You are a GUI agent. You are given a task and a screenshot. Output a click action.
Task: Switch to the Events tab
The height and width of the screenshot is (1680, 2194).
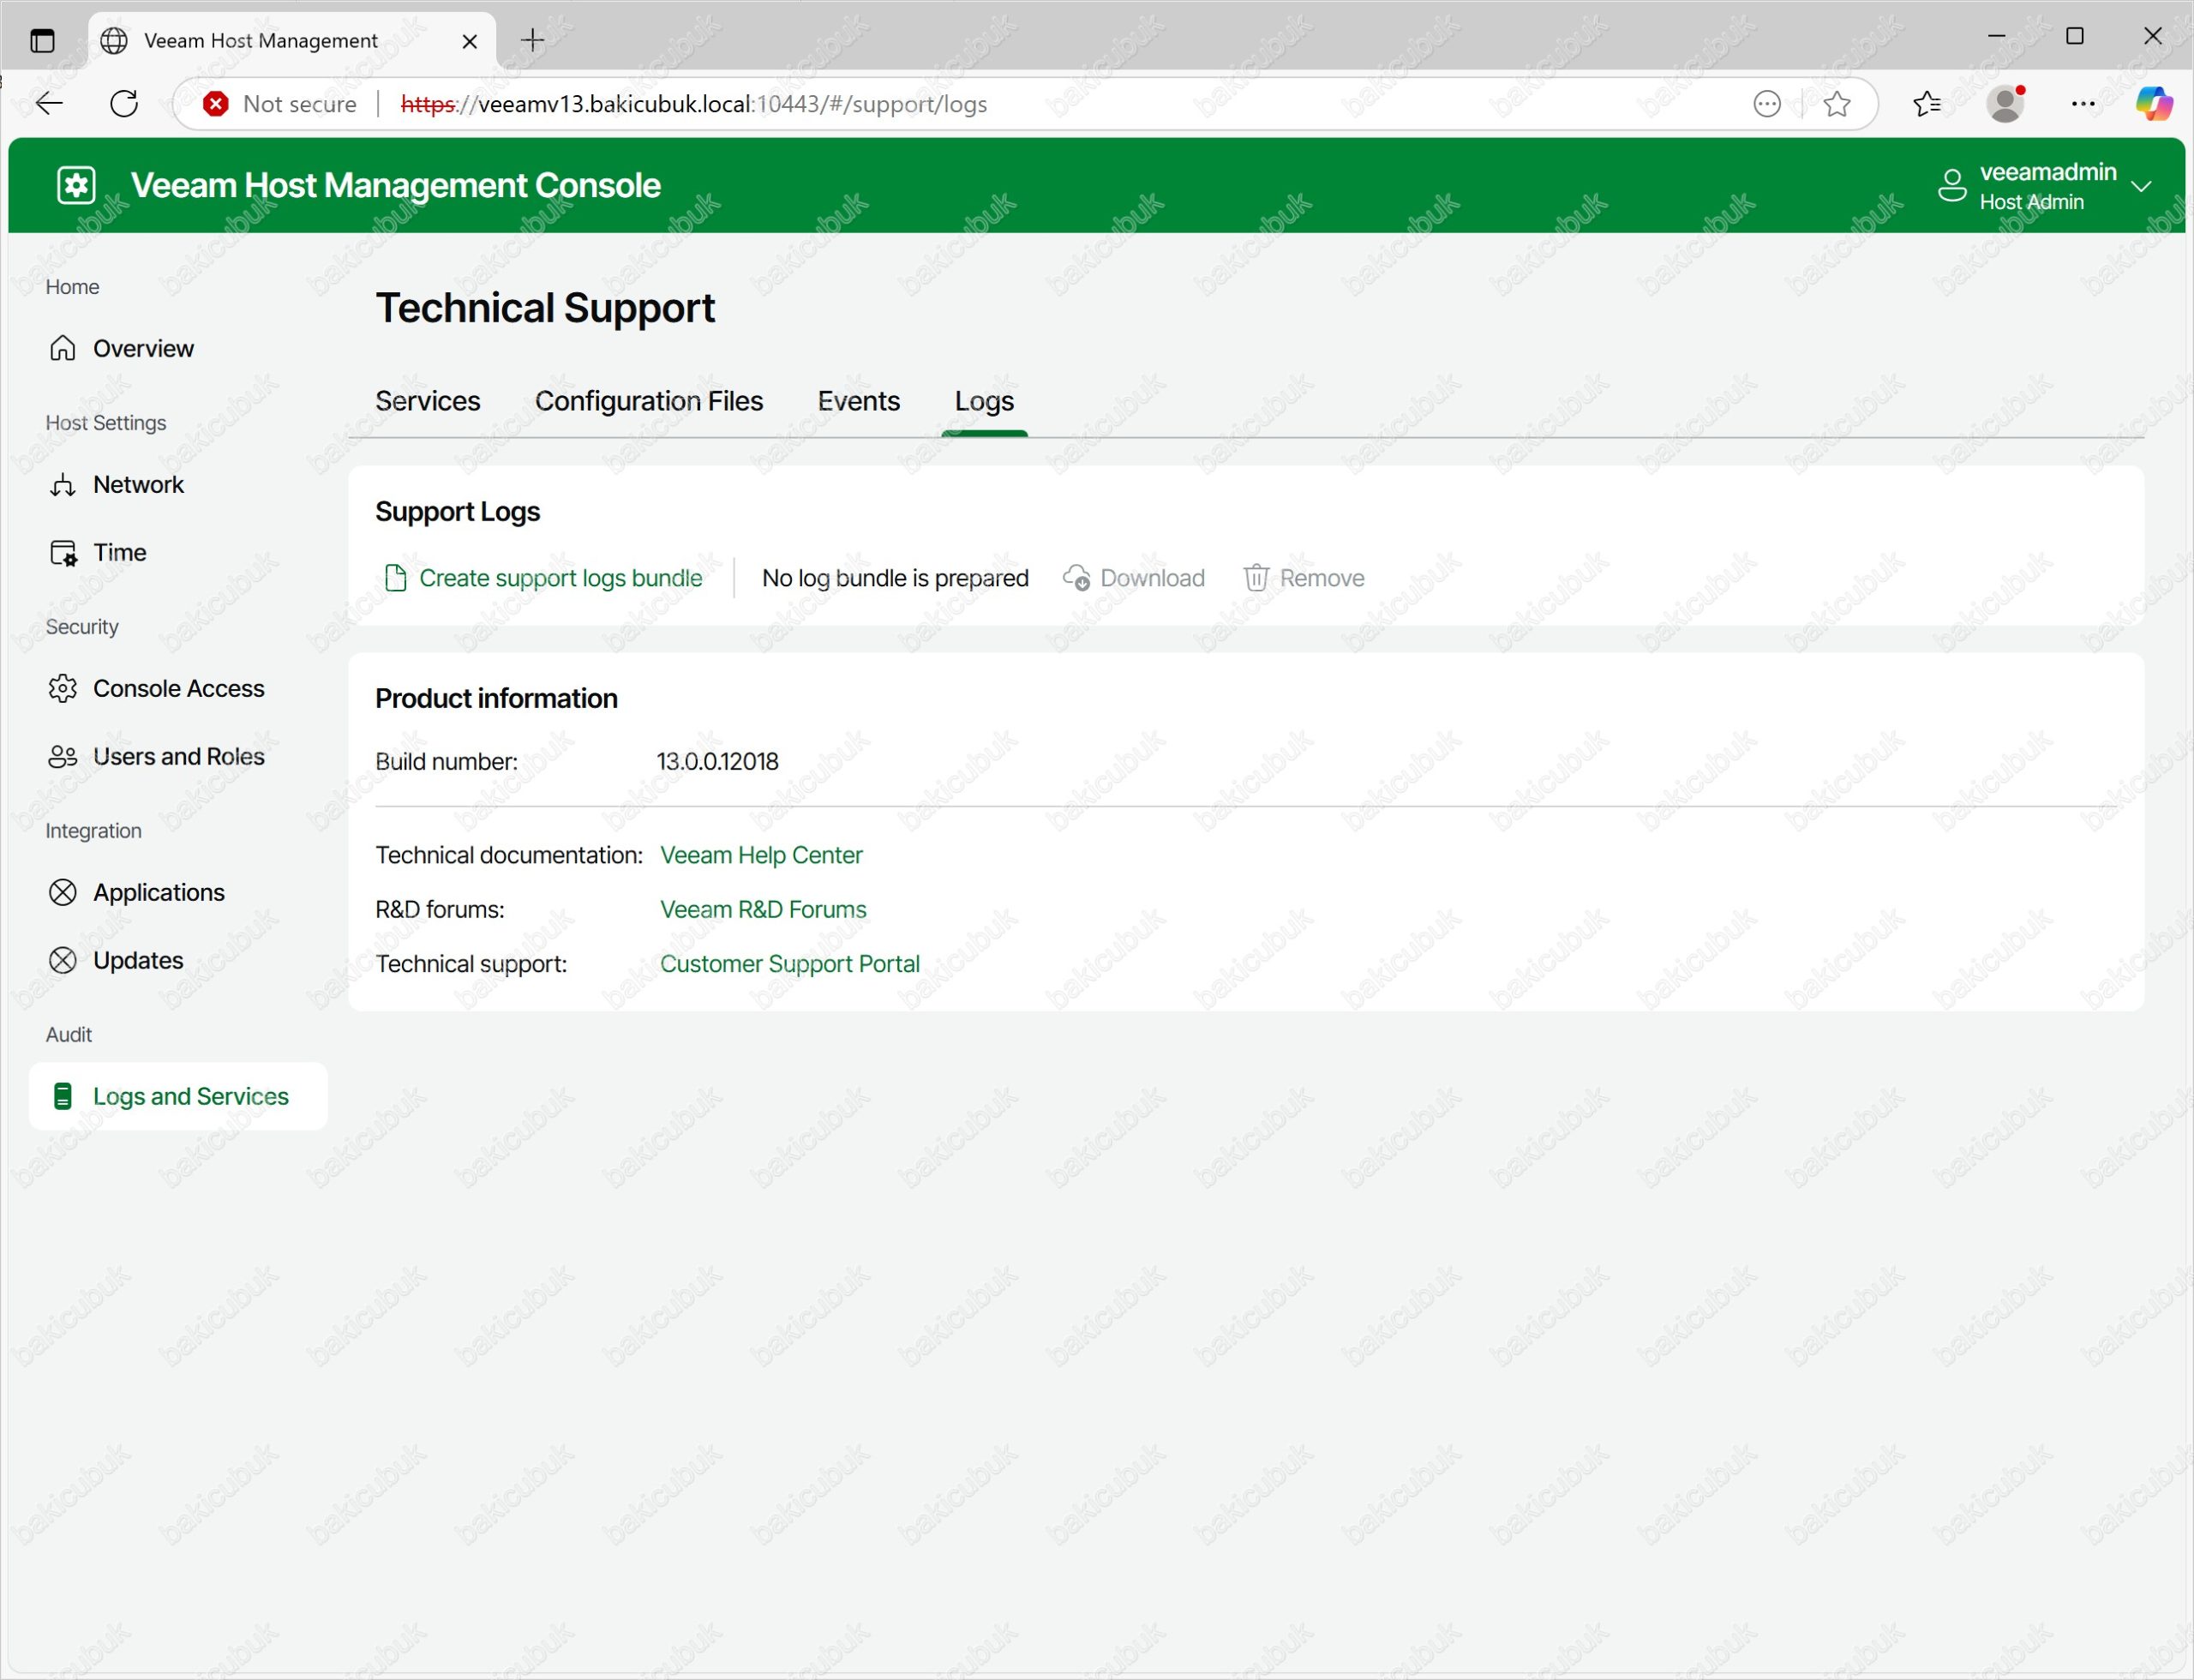[859, 401]
